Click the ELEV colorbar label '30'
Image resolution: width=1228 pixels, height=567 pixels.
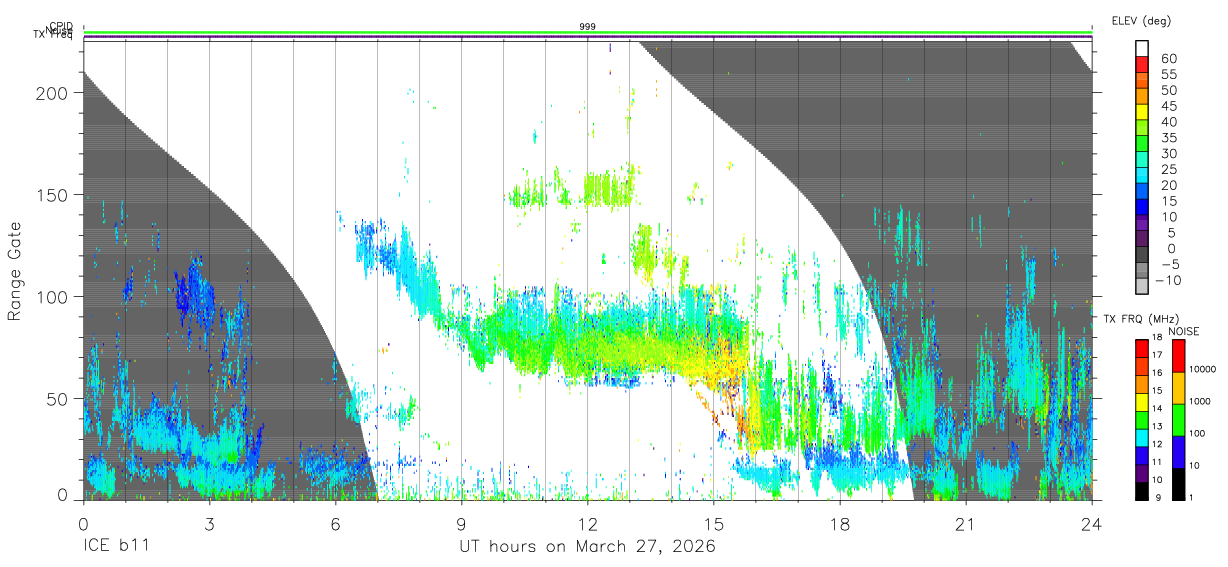1169,154
